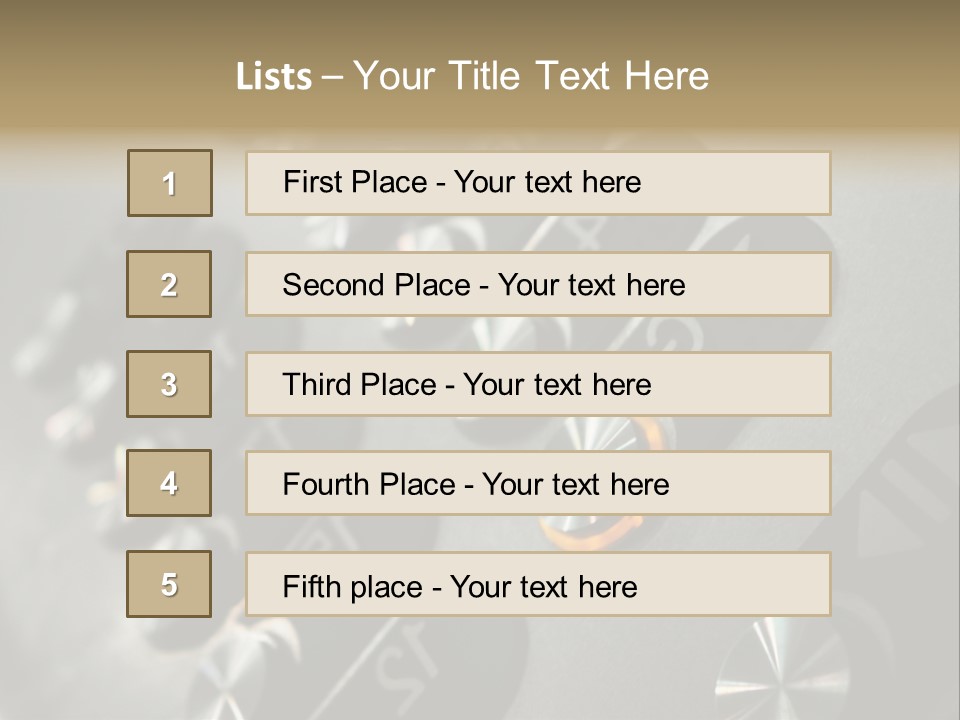Click the words "Second Place"

[x=377, y=285]
